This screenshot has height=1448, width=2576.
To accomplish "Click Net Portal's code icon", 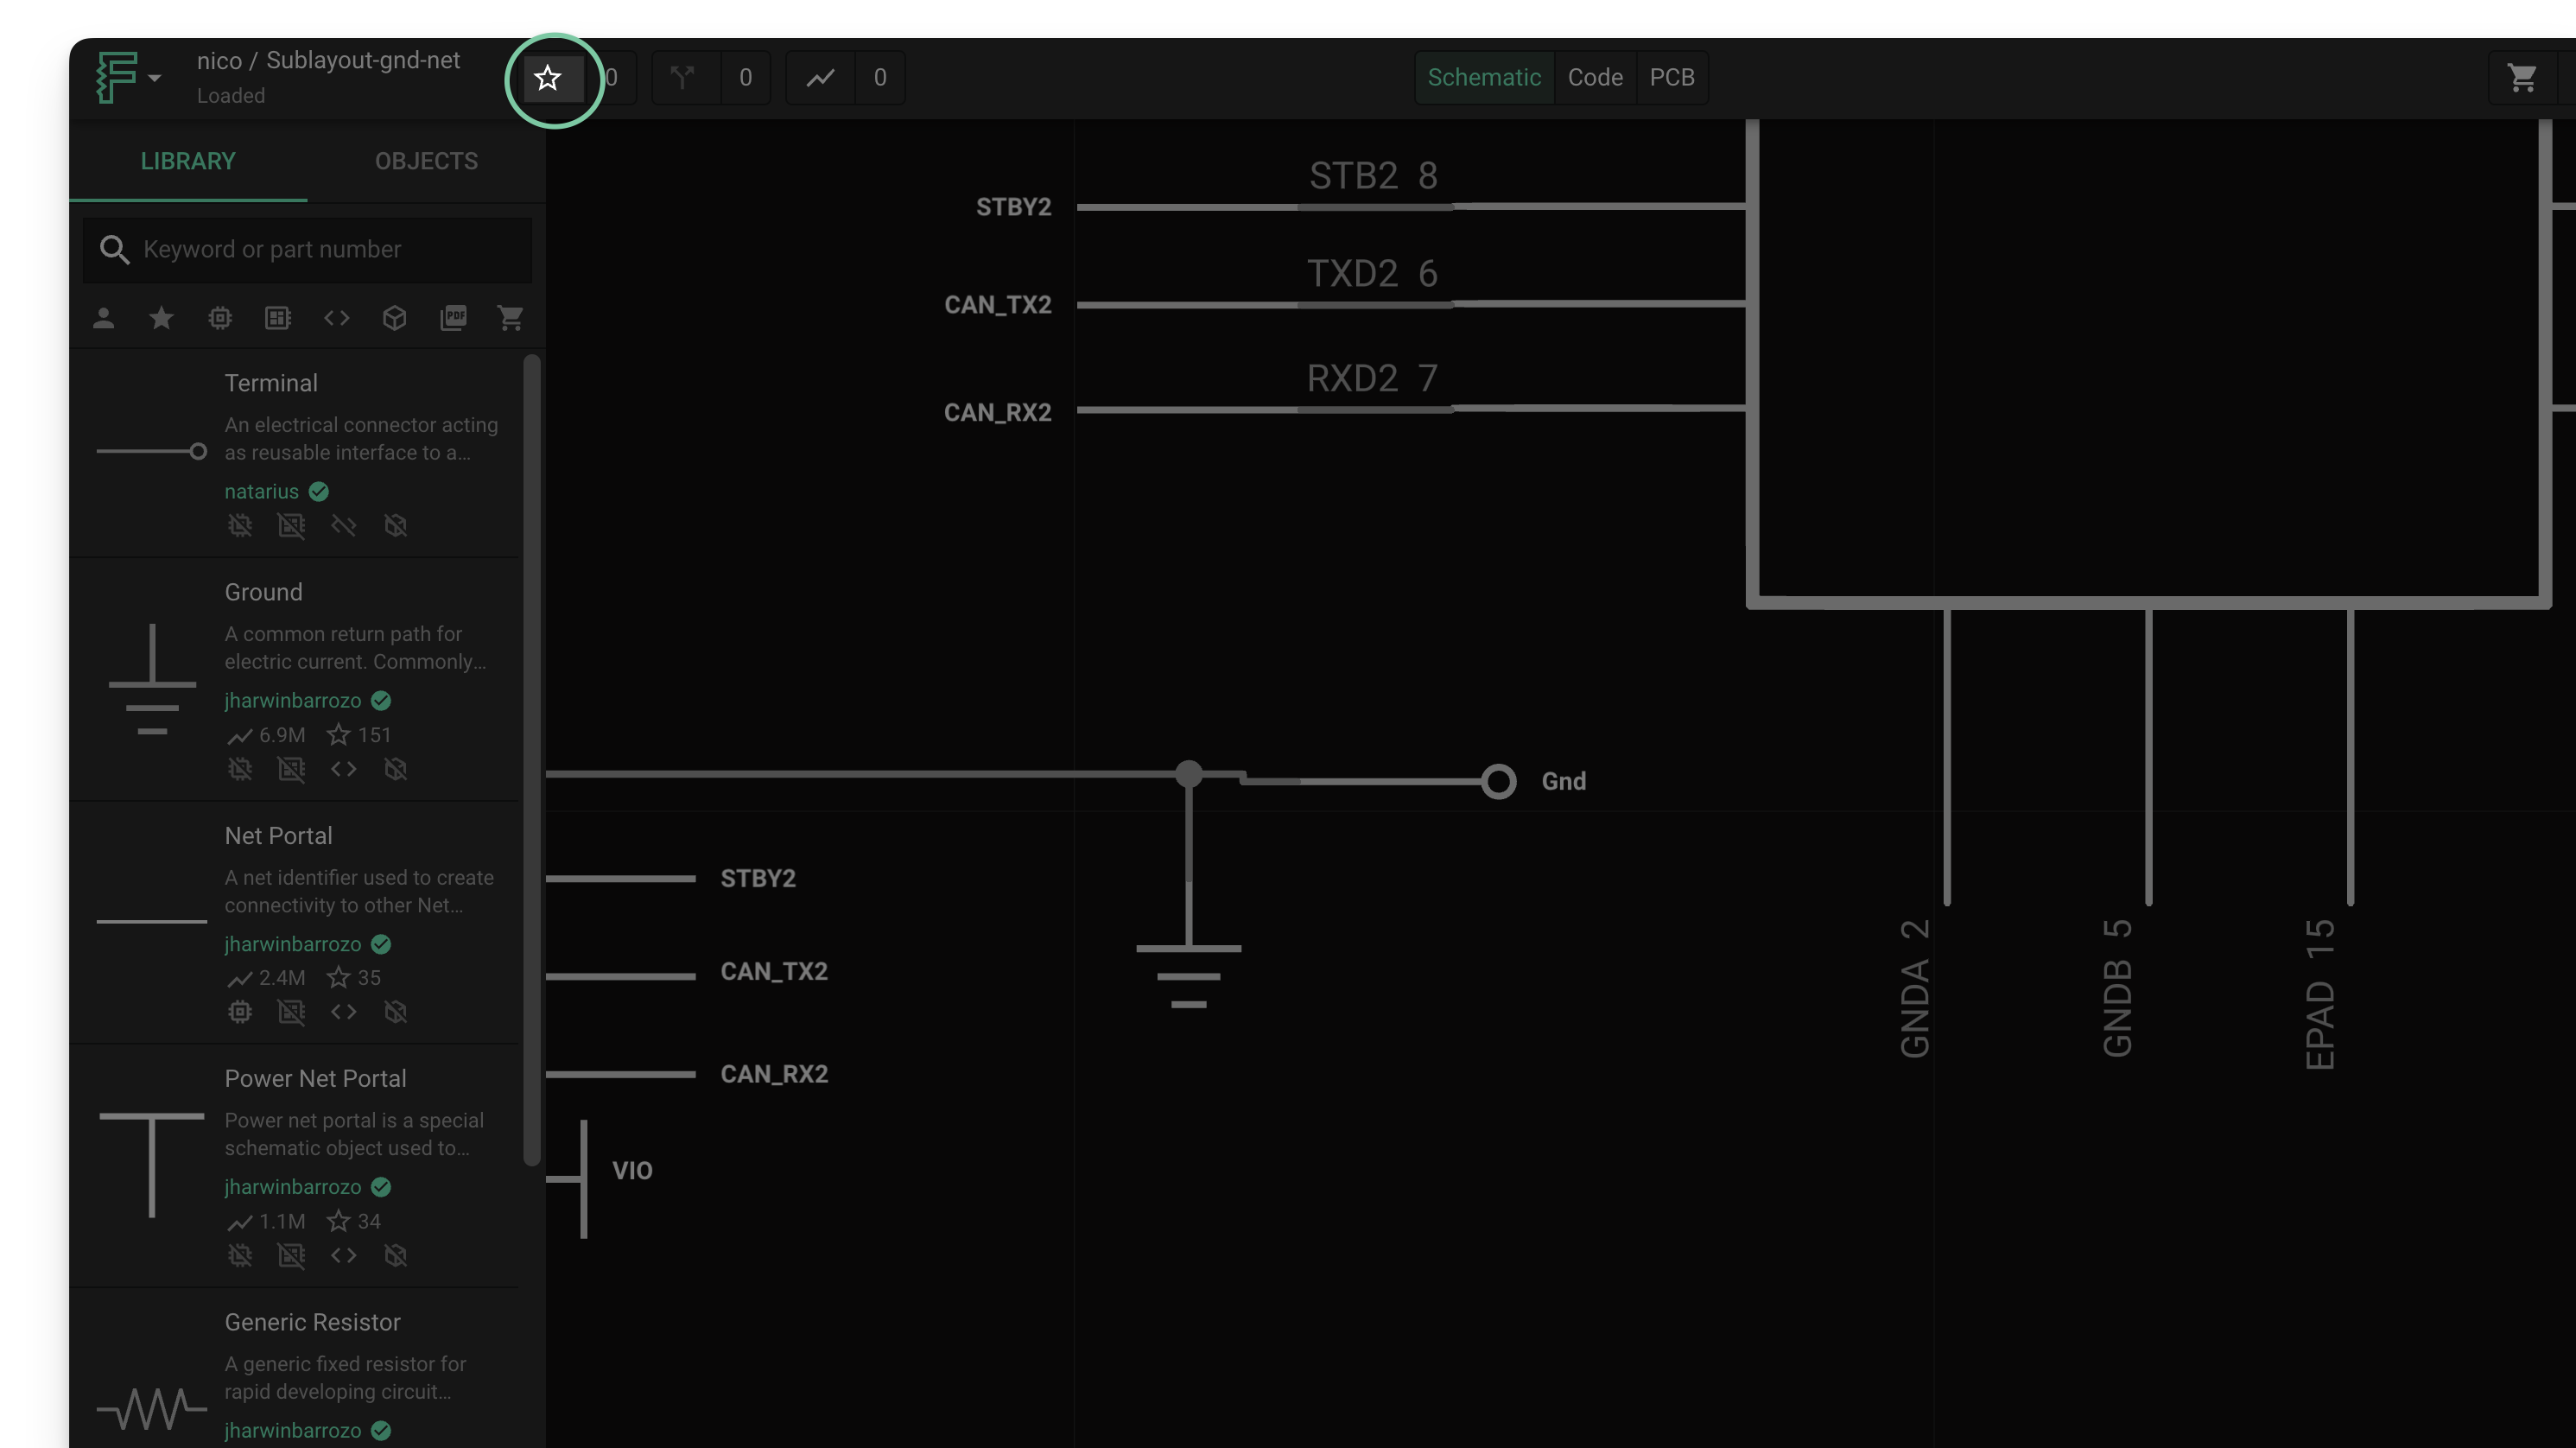I will [343, 1012].
